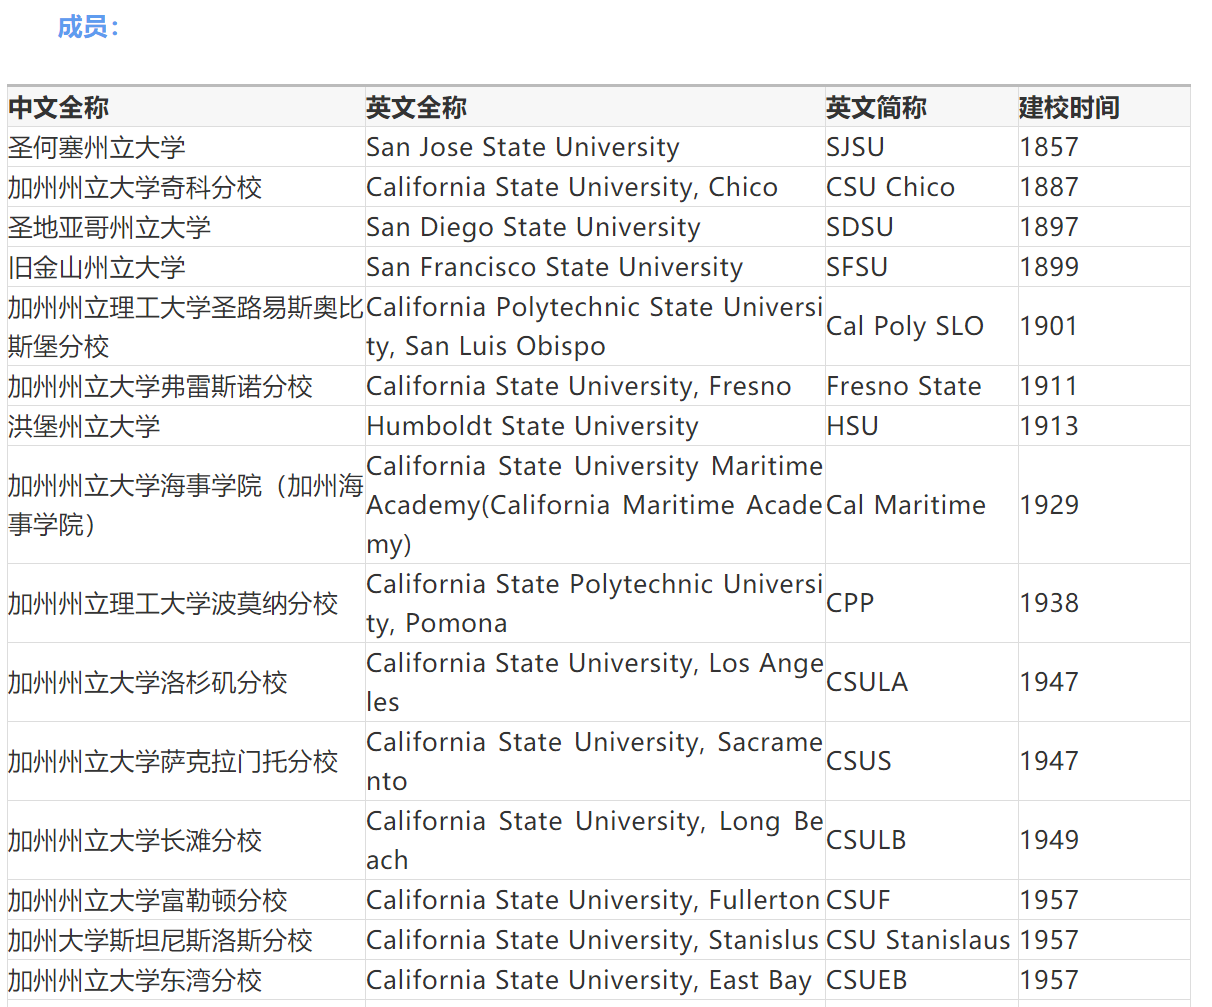The image size is (1212, 1007).
Task: Select San Francisco State University cell
Action: coord(554,267)
